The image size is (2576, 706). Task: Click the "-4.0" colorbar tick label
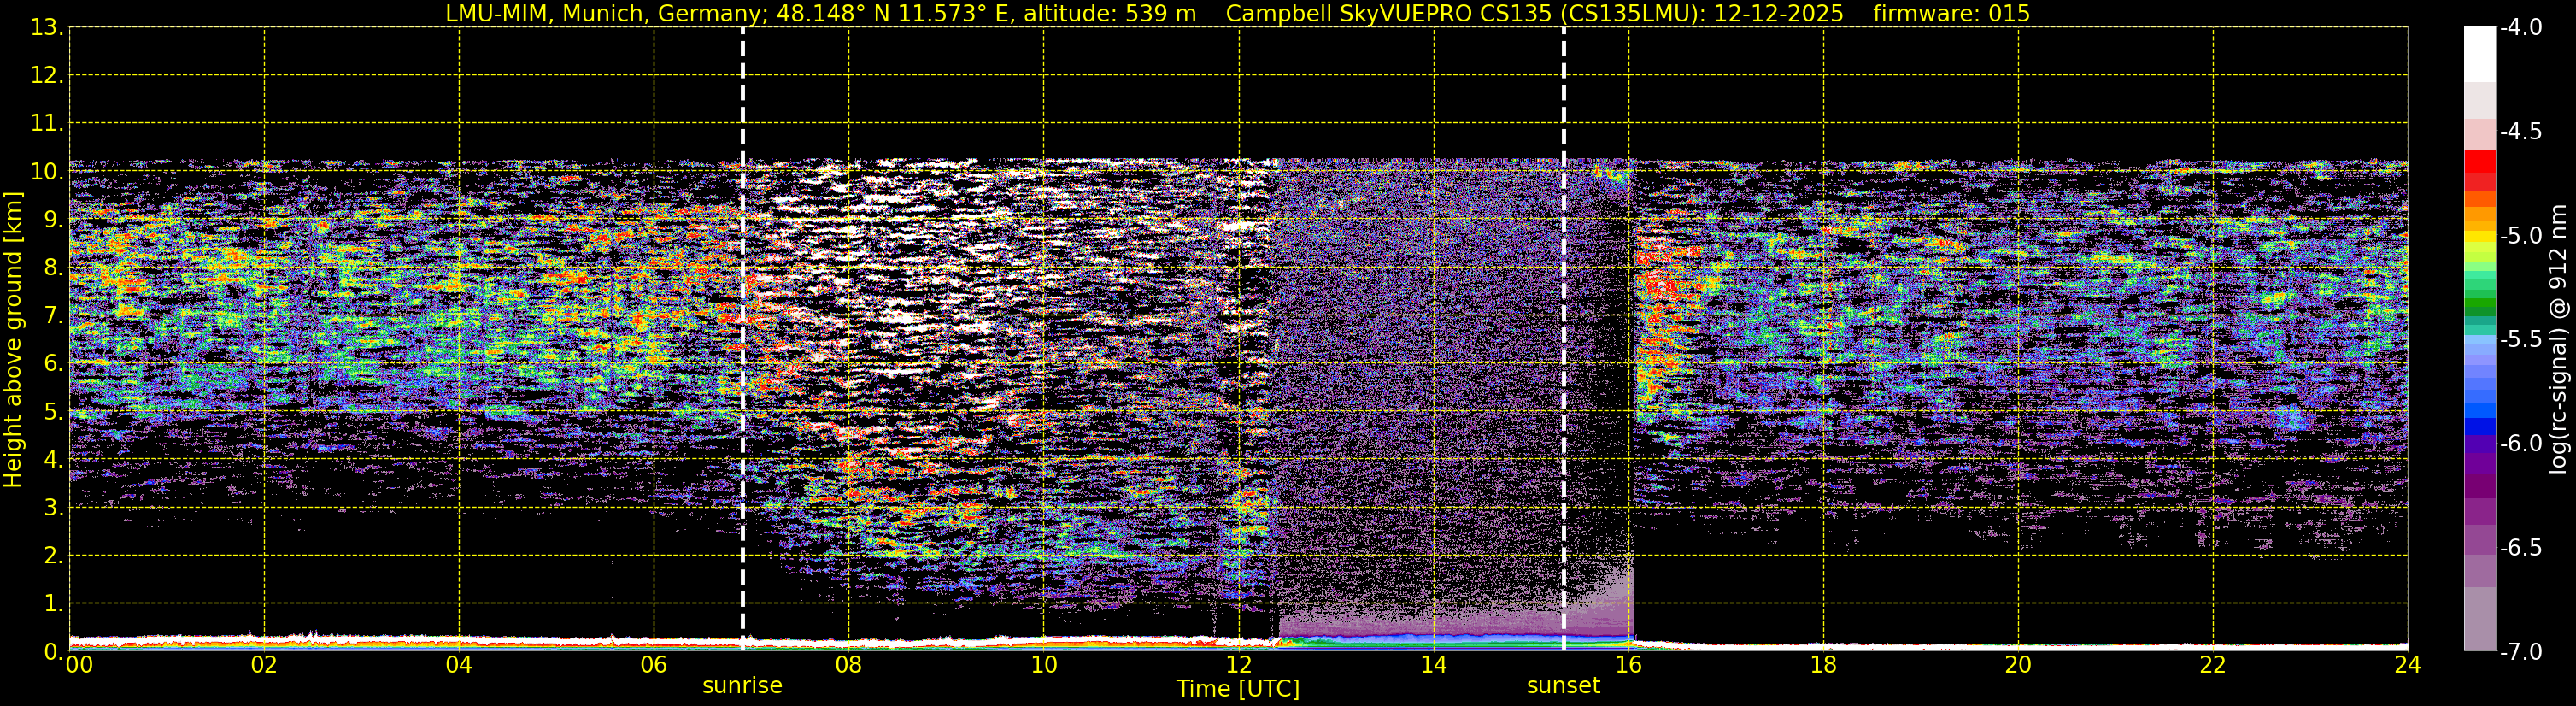pos(2521,28)
